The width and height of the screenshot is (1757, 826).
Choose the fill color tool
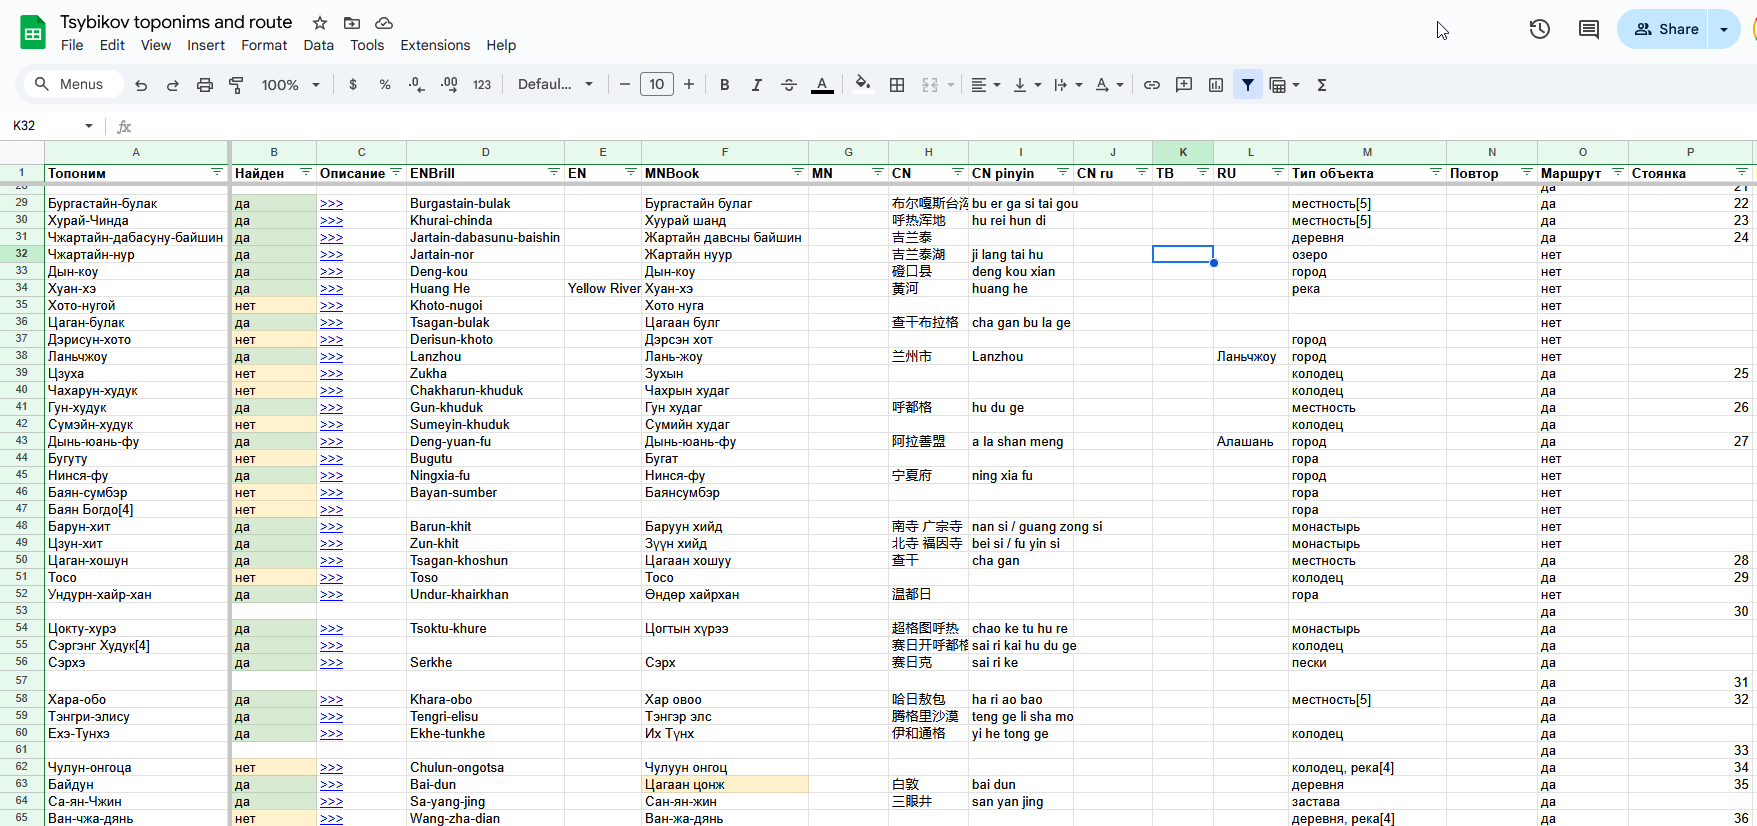click(x=862, y=85)
